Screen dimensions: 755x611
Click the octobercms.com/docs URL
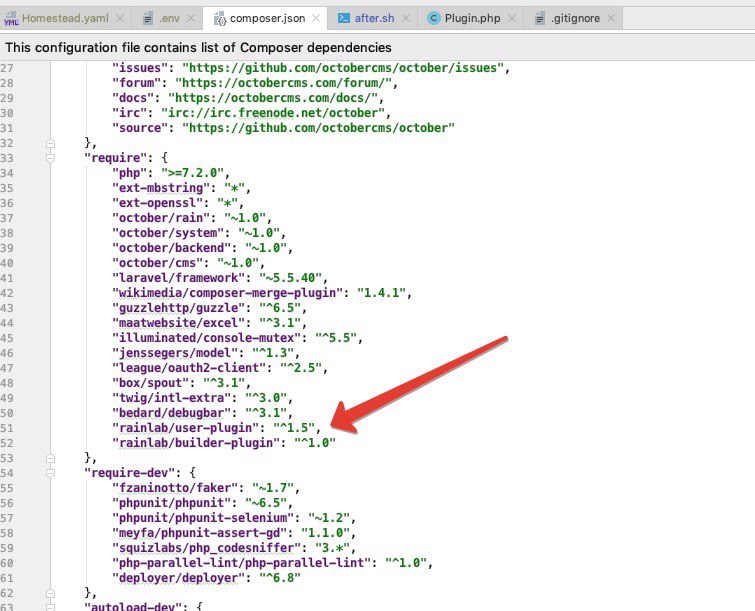point(273,98)
